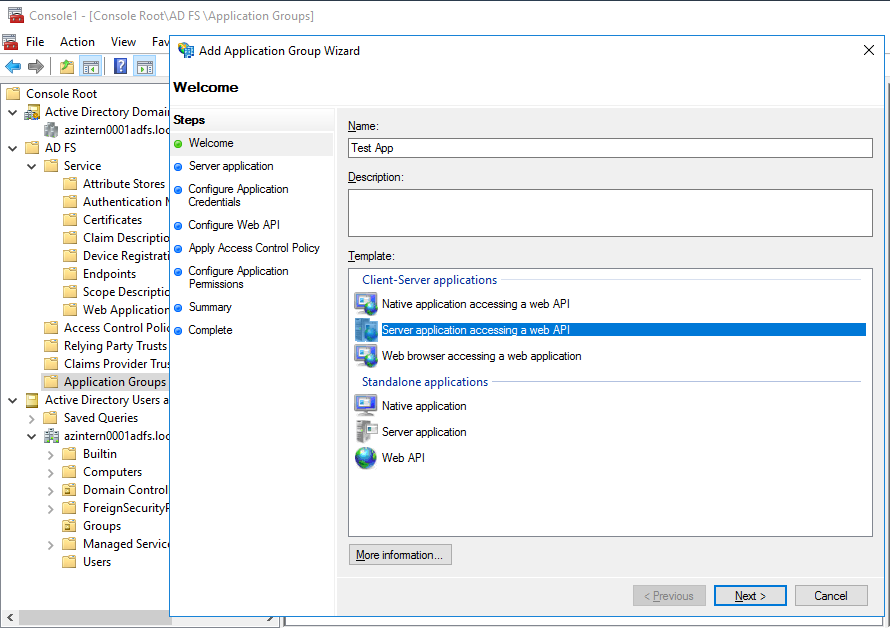890x628 pixels.
Task: Cancel the Add Application Group Wizard
Action: pyautogui.click(x=830, y=596)
